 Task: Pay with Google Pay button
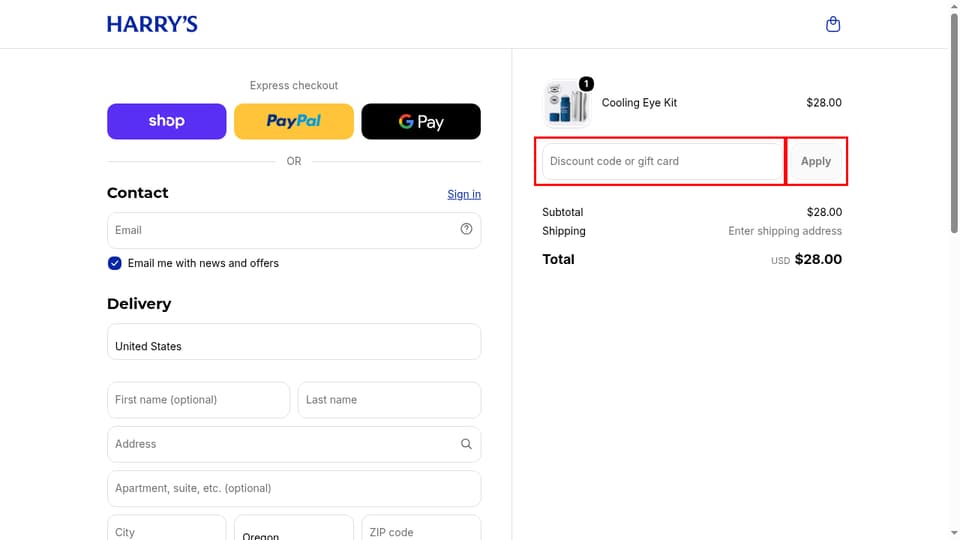click(421, 121)
